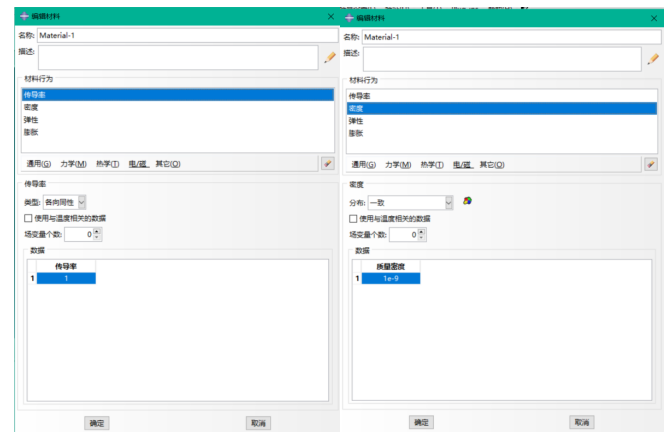The image size is (665, 439).
Task: Click delete-behavior eraser icon in left dialog
Action: (x=327, y=164)
